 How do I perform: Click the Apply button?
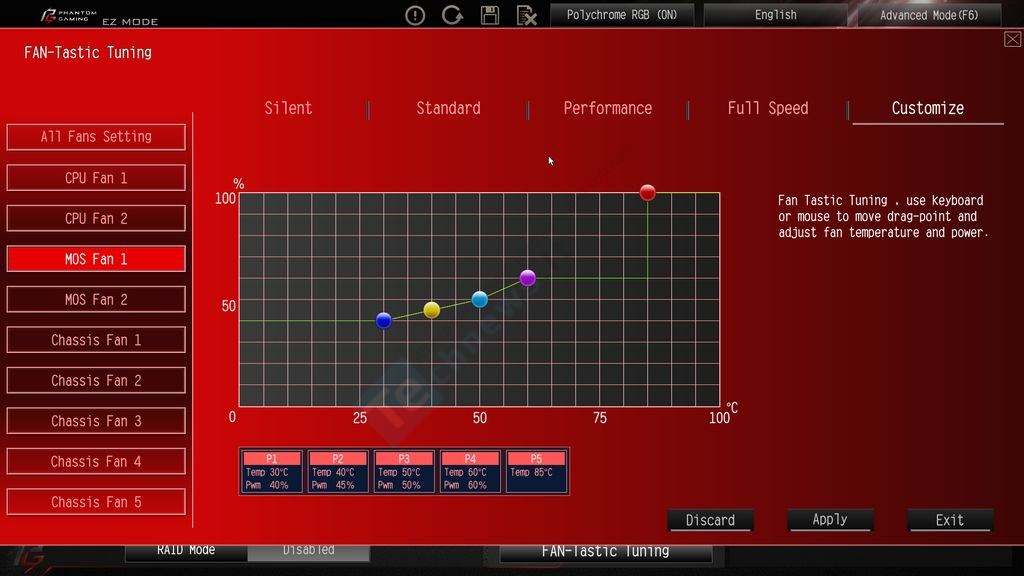click(x=830, y=520)
